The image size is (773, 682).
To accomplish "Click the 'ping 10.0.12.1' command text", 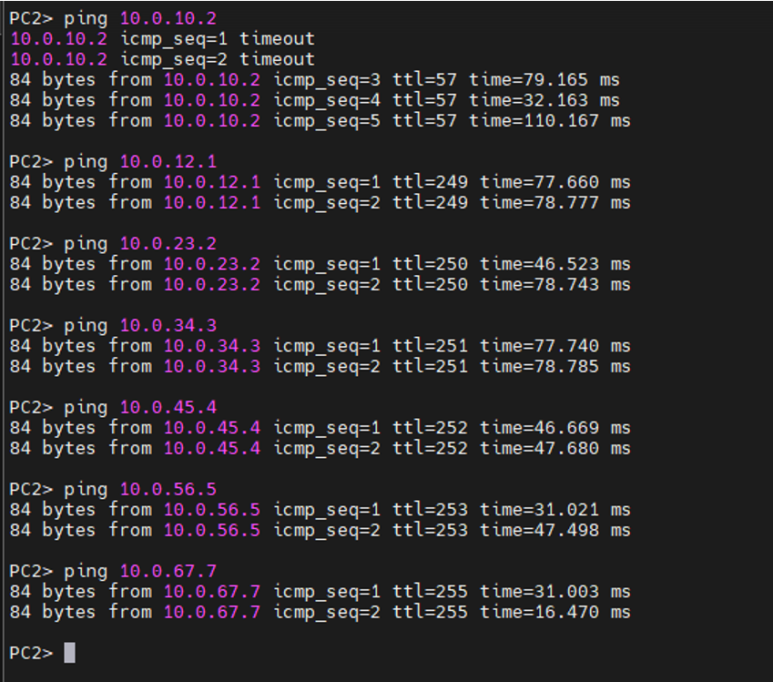I will click(x=140, y=162).
